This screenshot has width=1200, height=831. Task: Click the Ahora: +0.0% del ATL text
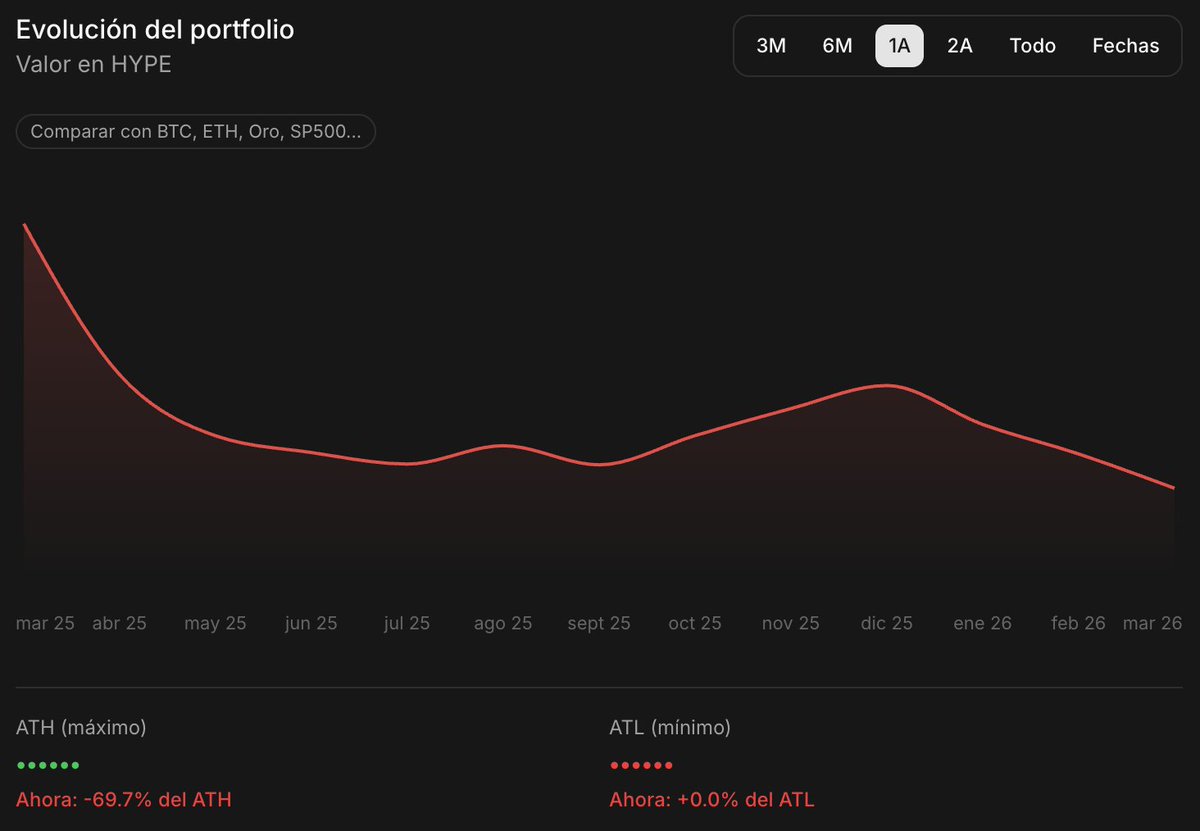pos(712,800)
